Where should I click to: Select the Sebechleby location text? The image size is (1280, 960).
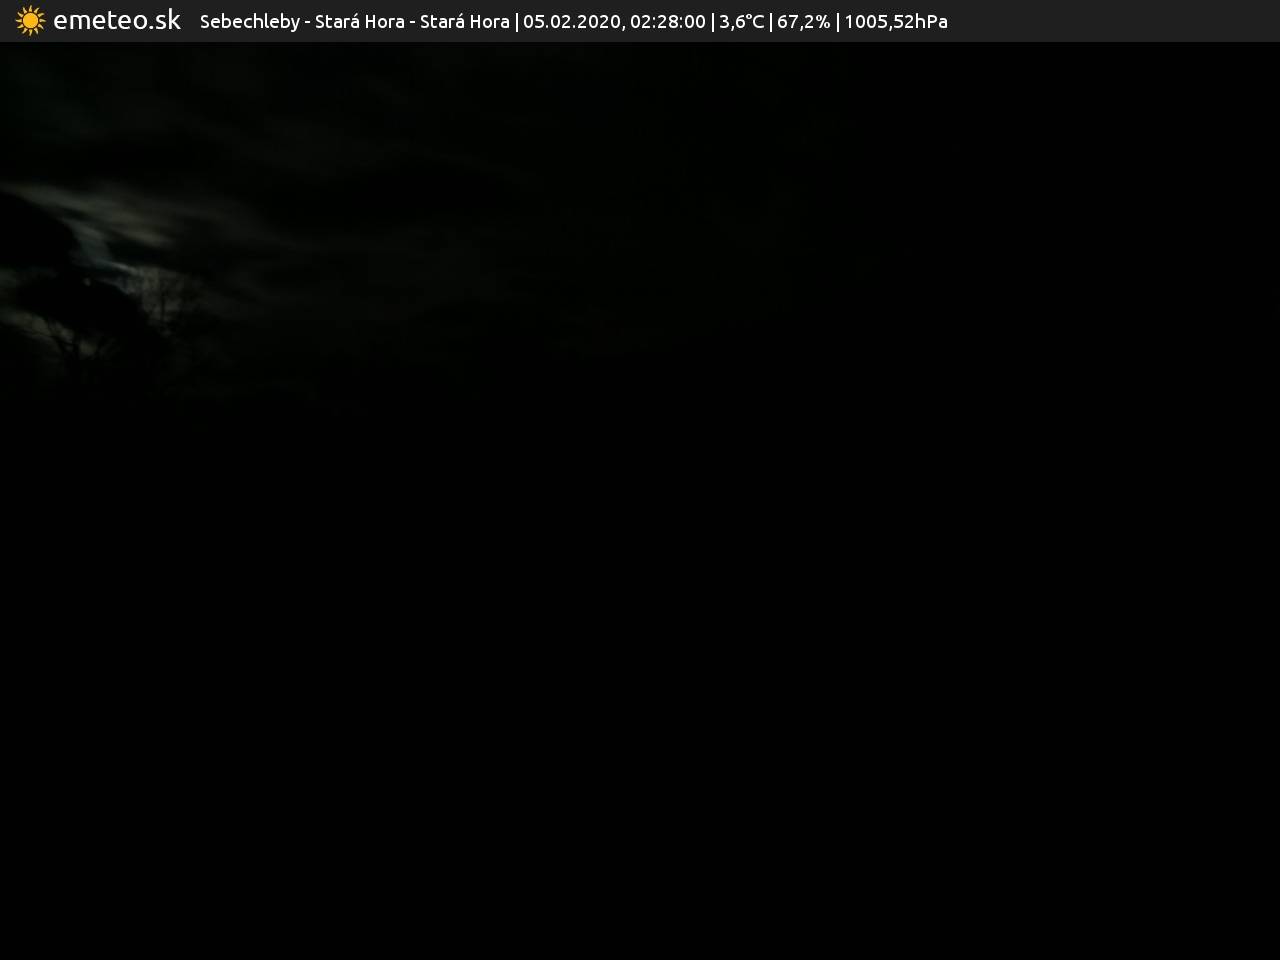(249, 22)
